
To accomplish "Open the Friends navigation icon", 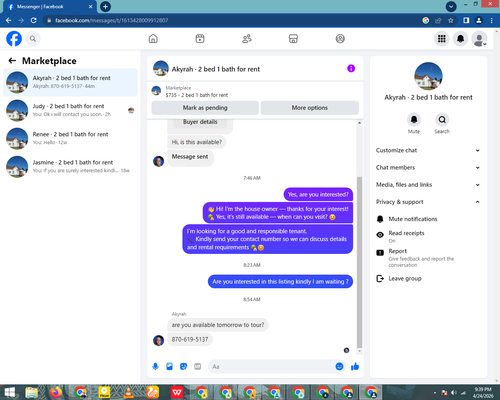I will click(247, 39).
